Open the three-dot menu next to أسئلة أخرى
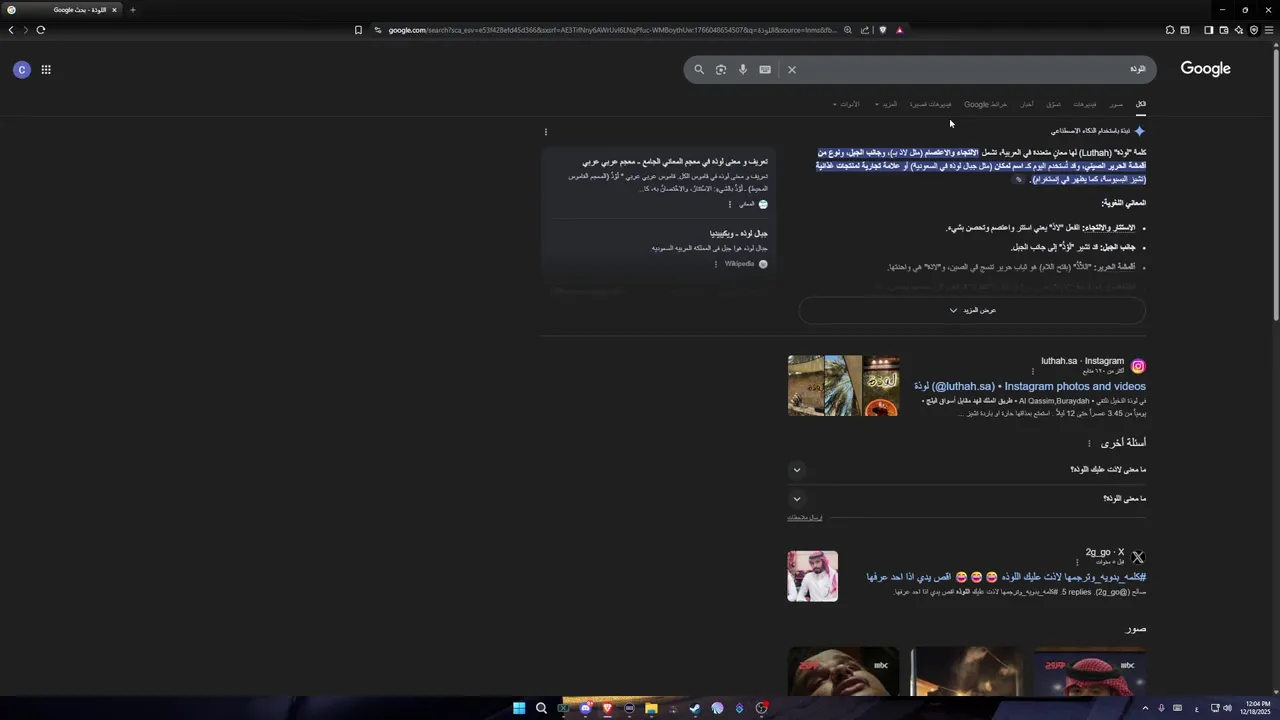The width and height of the screenshot is (1280, 720). point(1089,443)
